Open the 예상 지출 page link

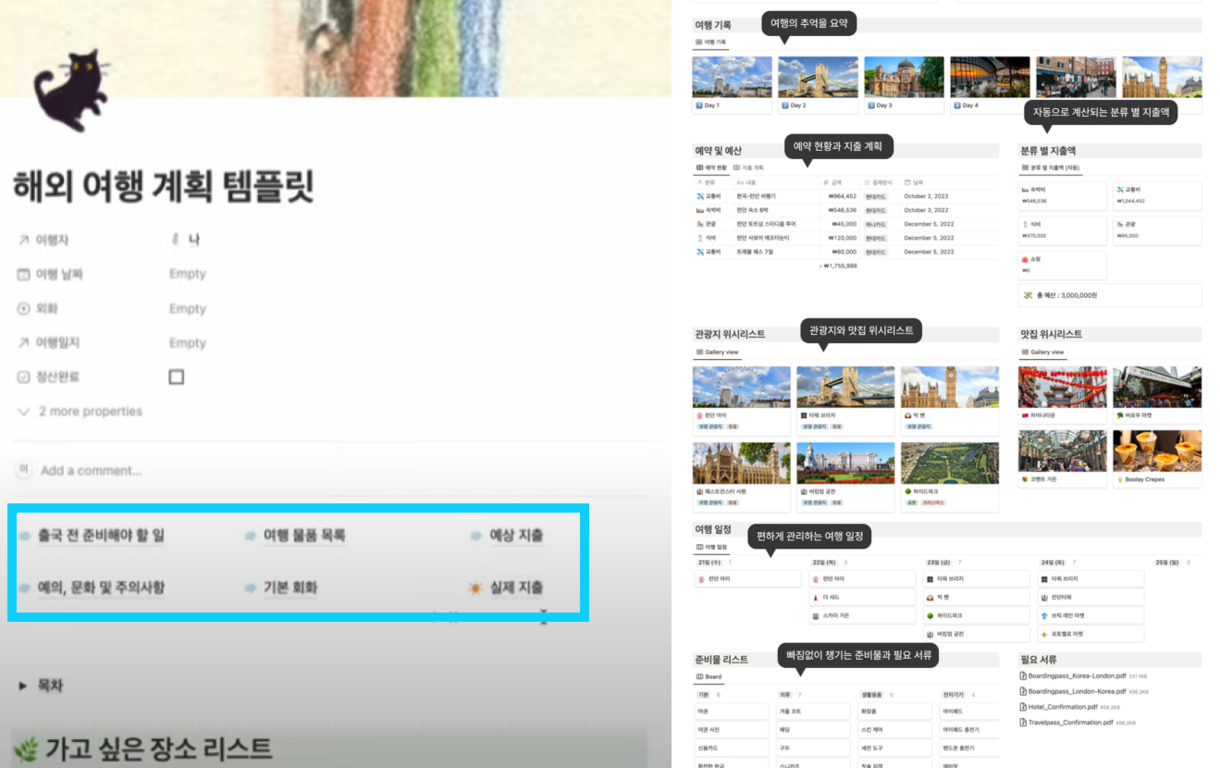pyautogui.click(x=516, y=536)
